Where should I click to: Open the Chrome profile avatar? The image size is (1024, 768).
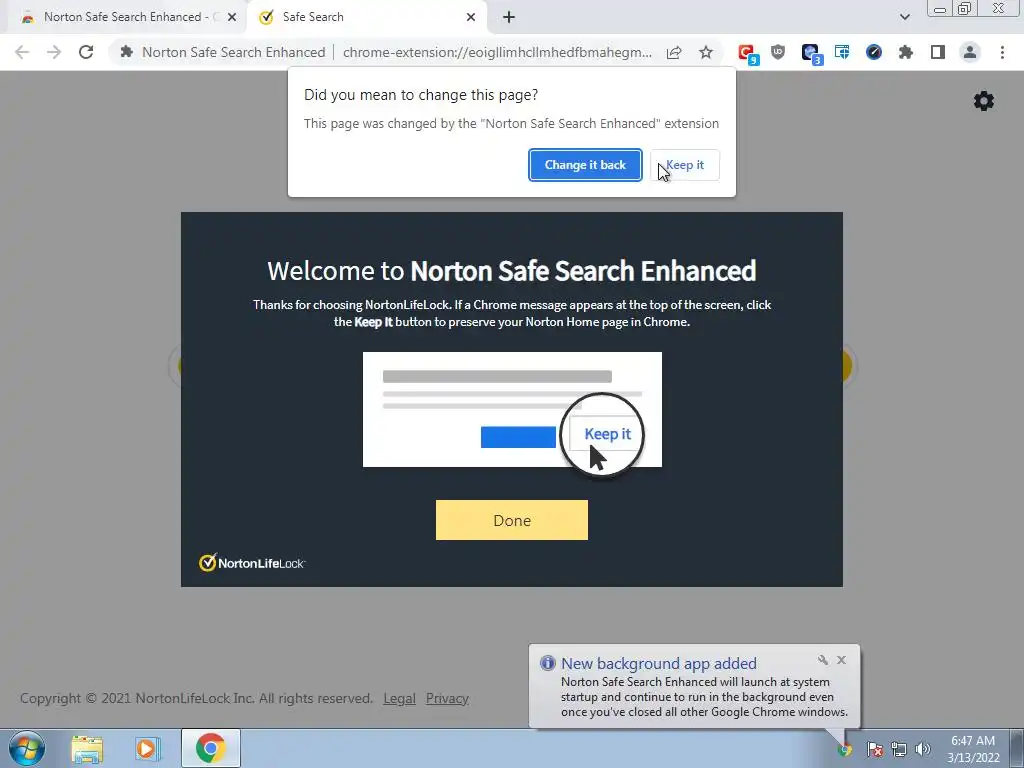[970, 52]
